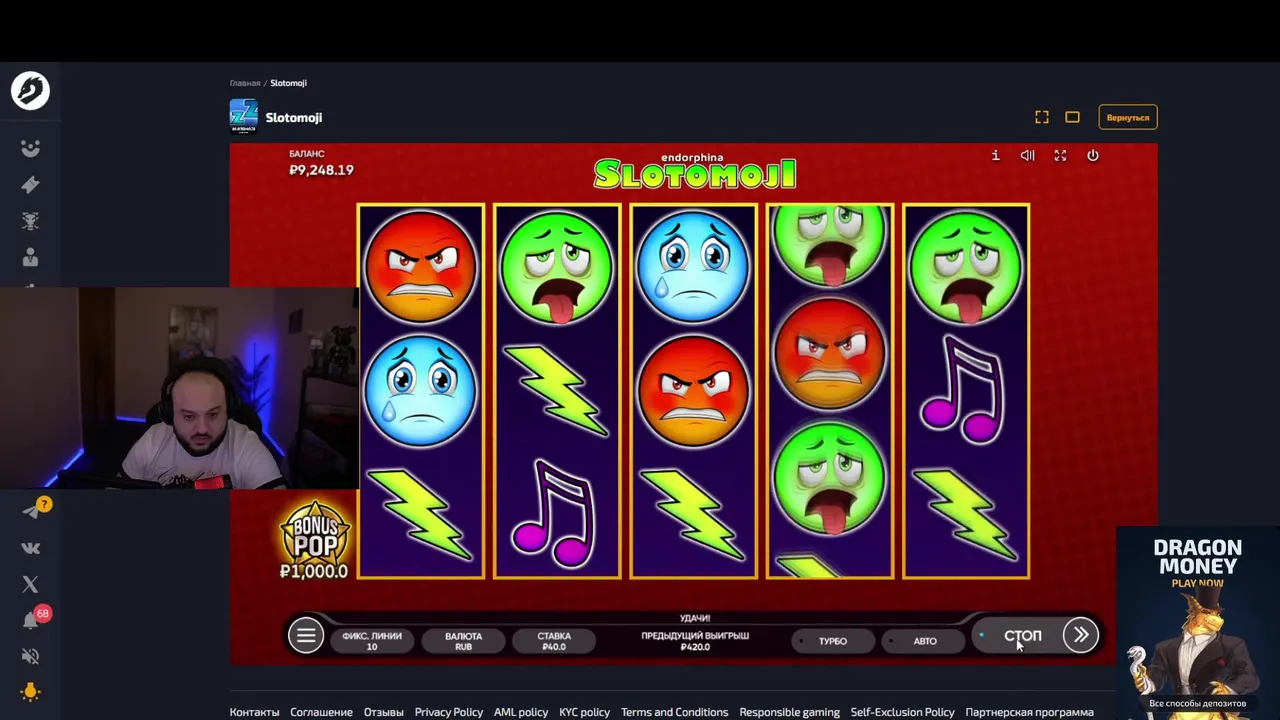Viewport: 1280px width, 720px height.
Task: Switch to theater mode rectangle icon
Action: (1072, 117)
